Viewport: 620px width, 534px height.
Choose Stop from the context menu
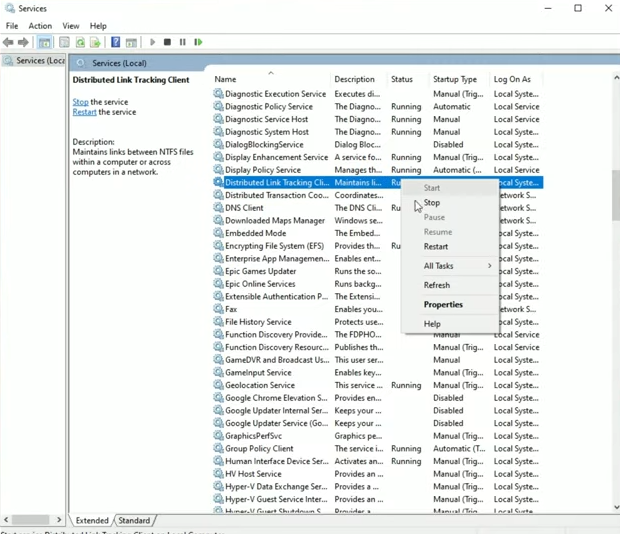click(x=432, y=203)
